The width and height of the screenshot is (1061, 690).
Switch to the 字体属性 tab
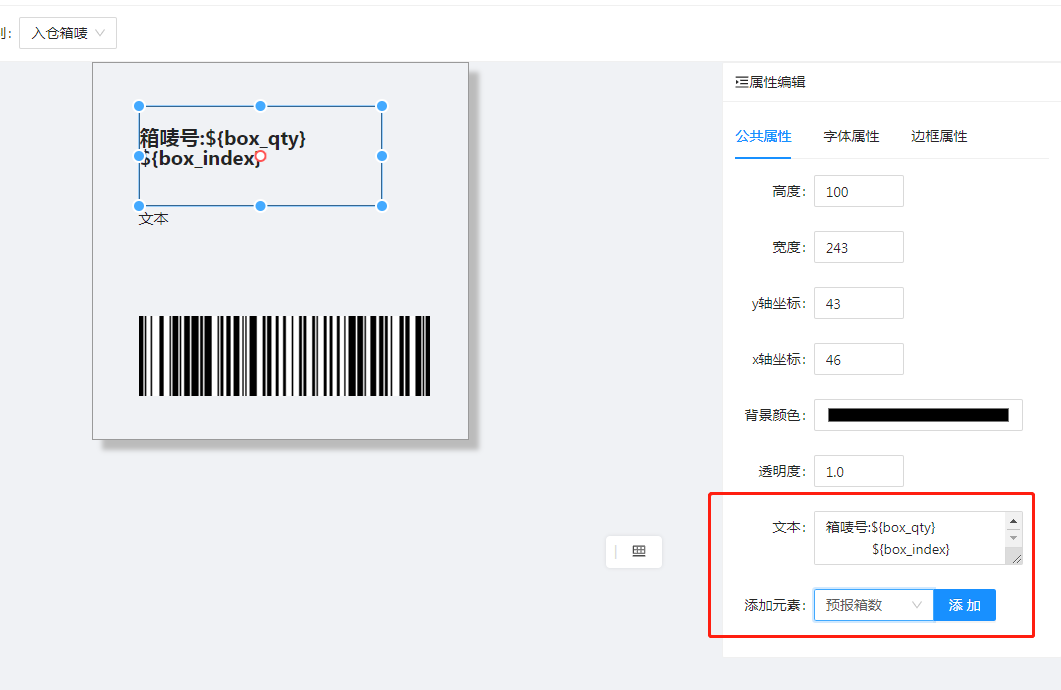851,136
